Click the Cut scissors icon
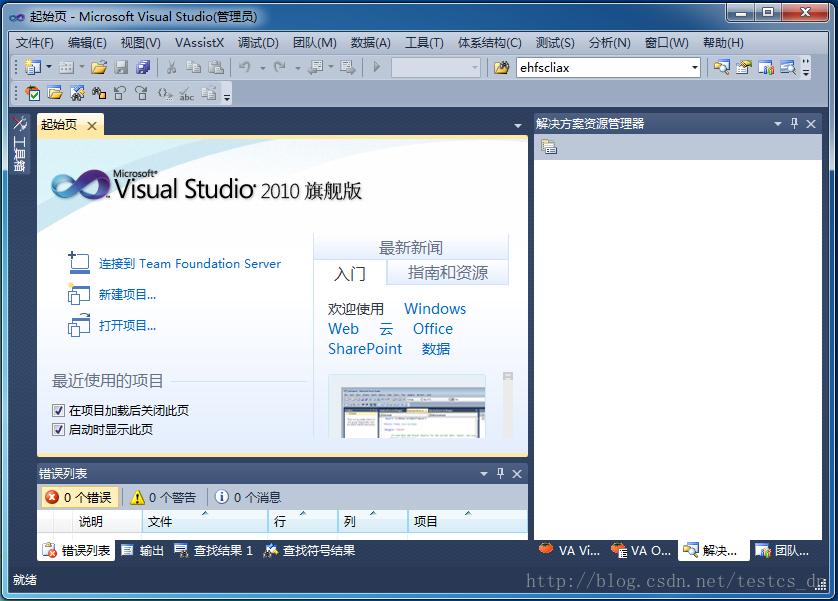Screen dimensions: 838x601 pyautogui.click(x=171, y=68)
